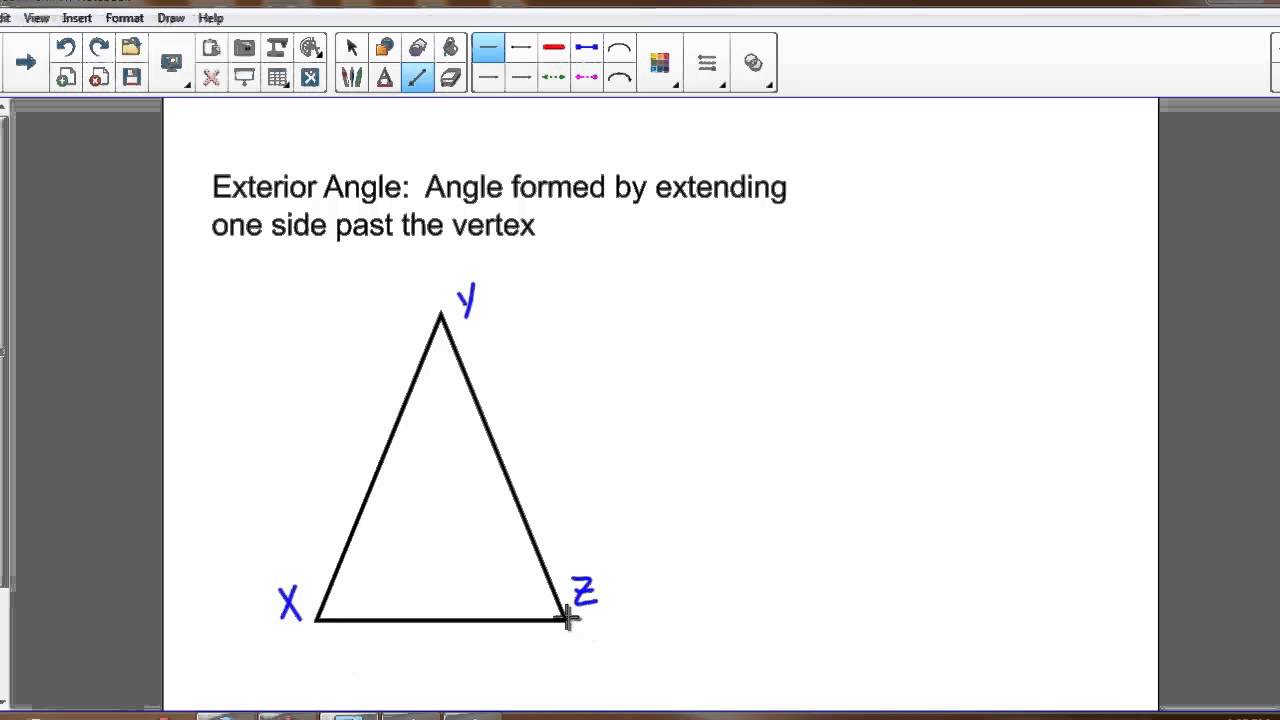Select the Shapes tool
The width and height of the screenshot is (1280, 720).
pyautogui.click(x=385, y=47)
